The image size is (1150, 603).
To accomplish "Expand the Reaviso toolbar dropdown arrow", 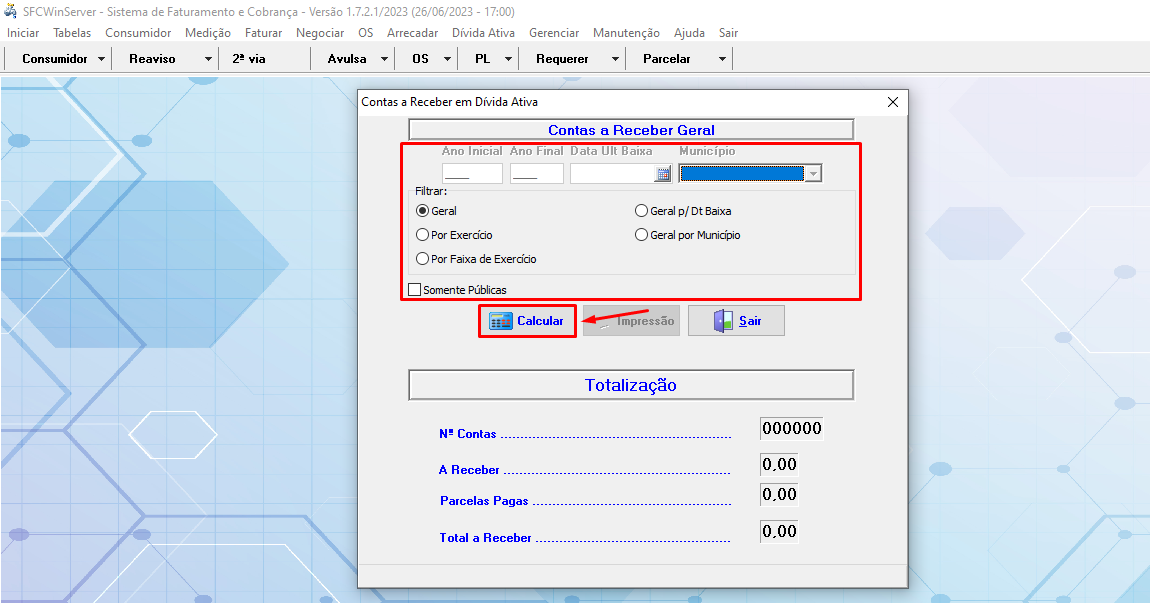I will (x=208, y=59).
